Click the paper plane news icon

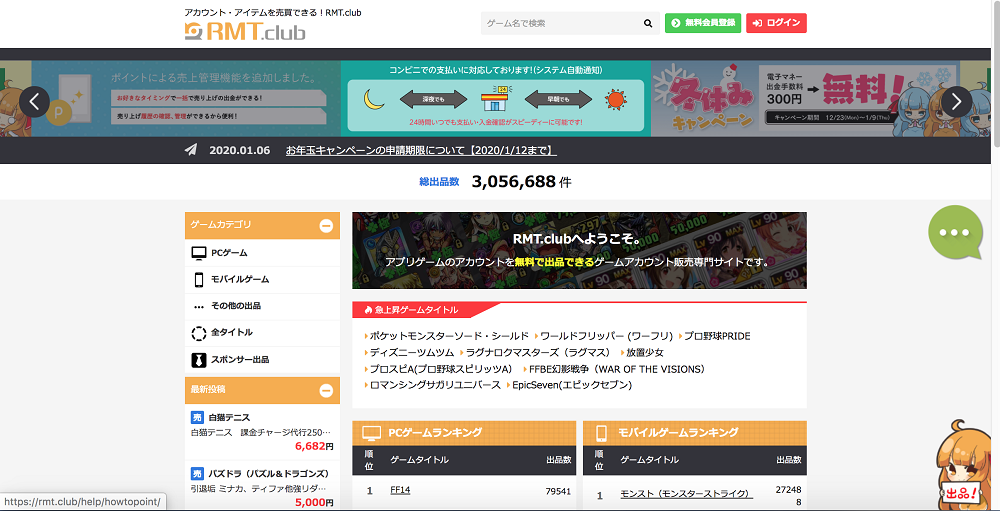(191, 150)
